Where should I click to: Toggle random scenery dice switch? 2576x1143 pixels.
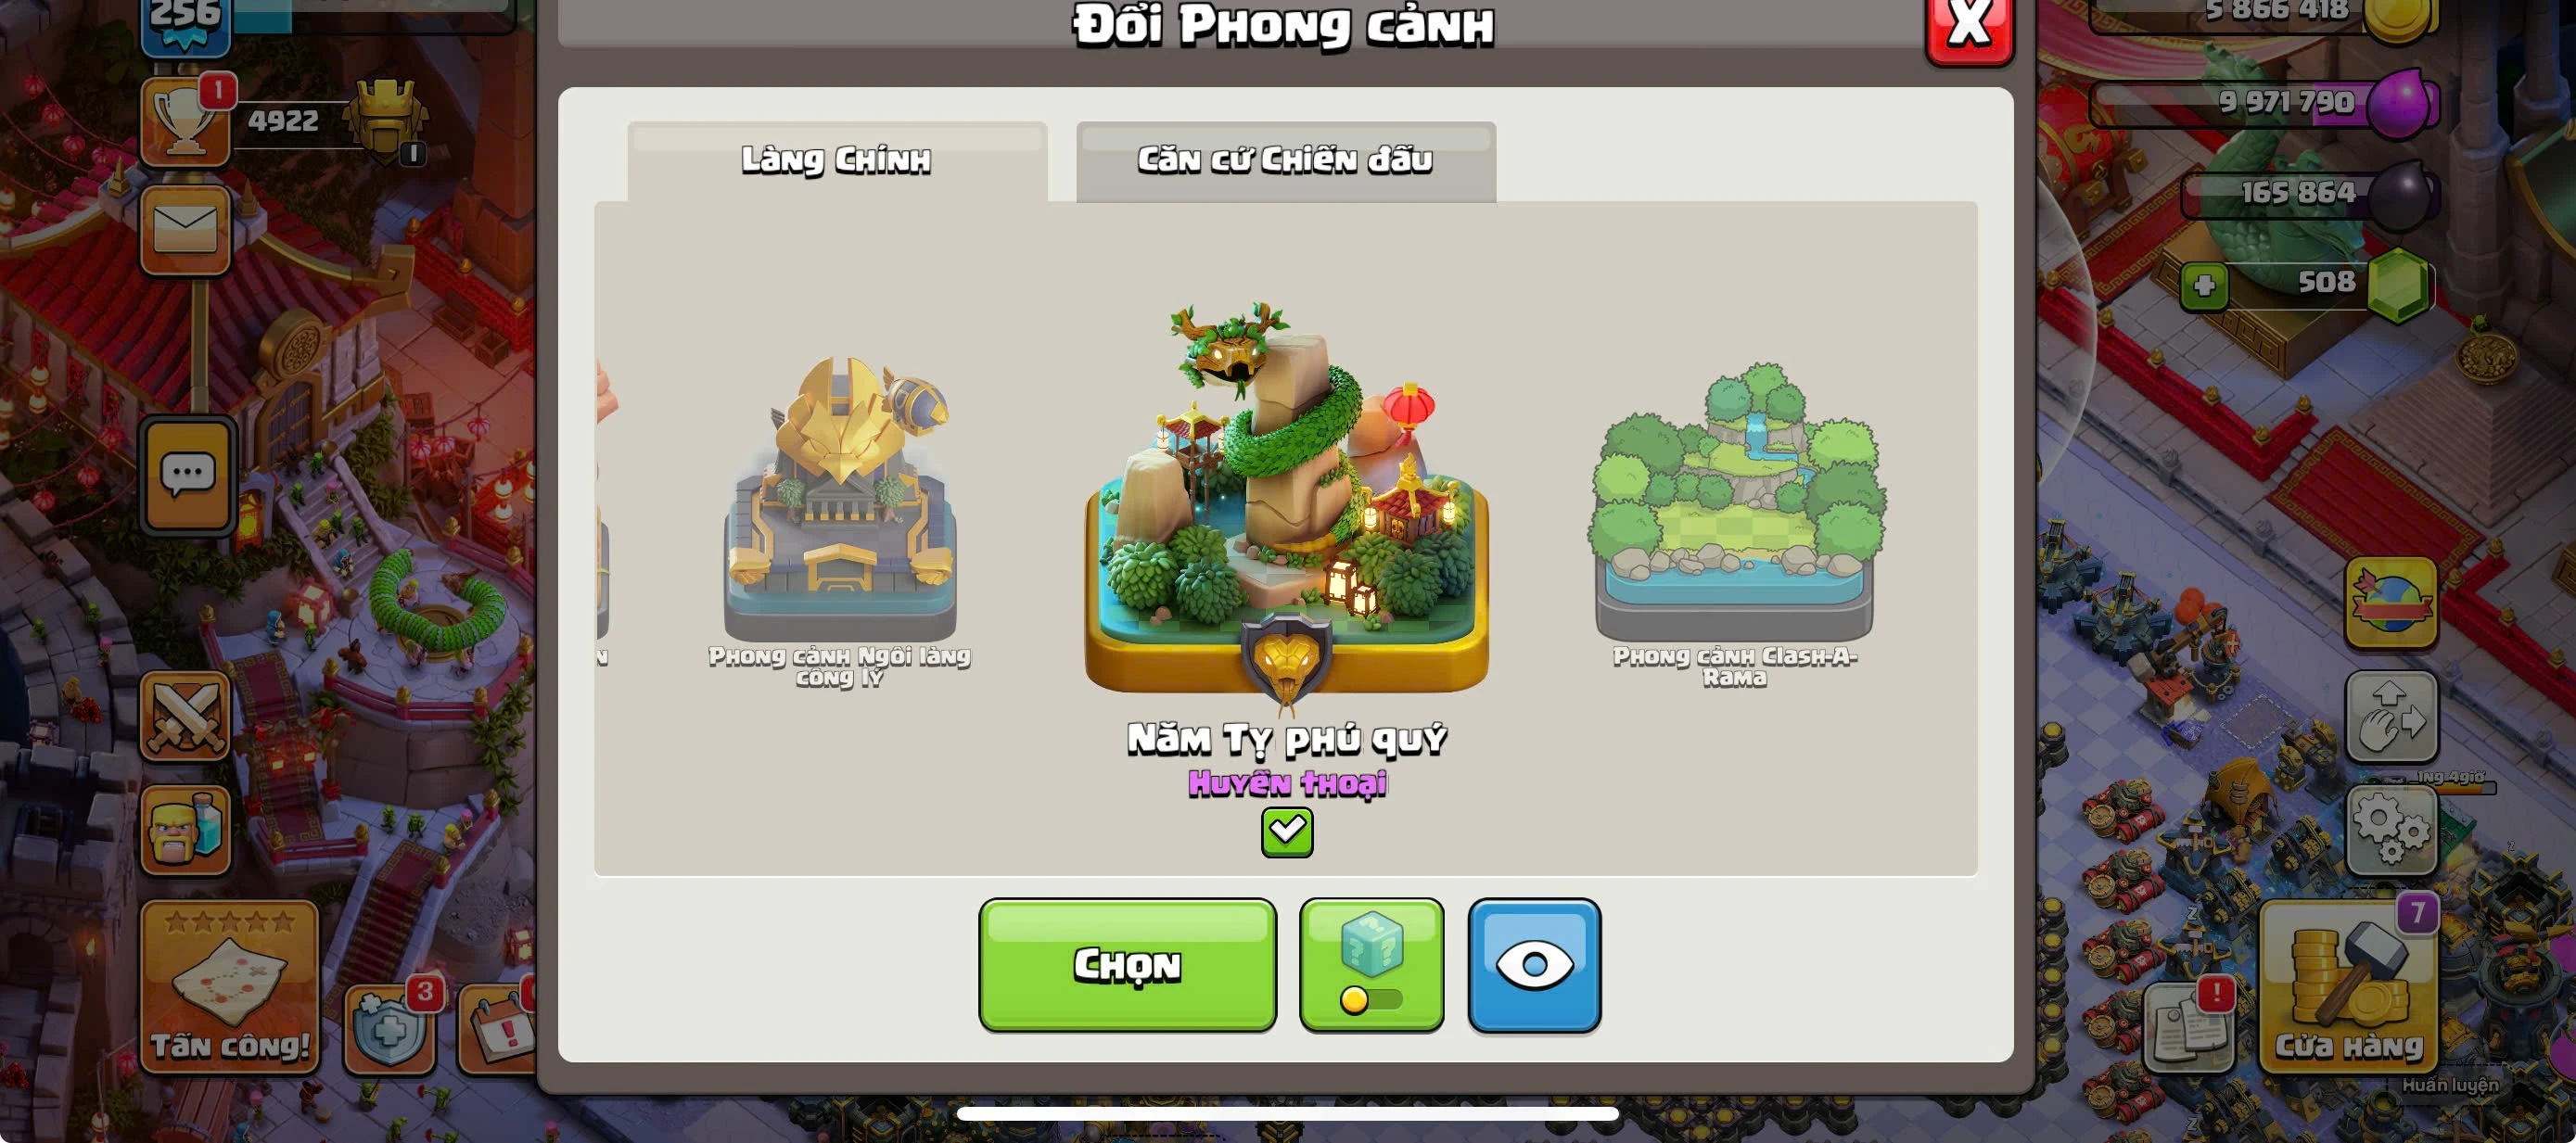point(1371,965)
